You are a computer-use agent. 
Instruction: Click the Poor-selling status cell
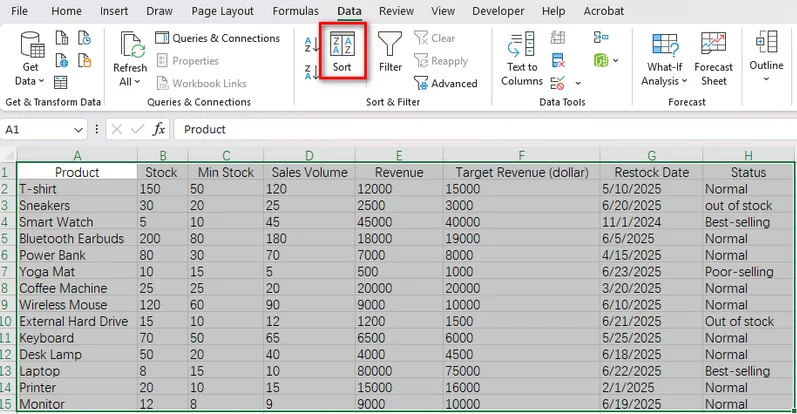click(748, 272)
